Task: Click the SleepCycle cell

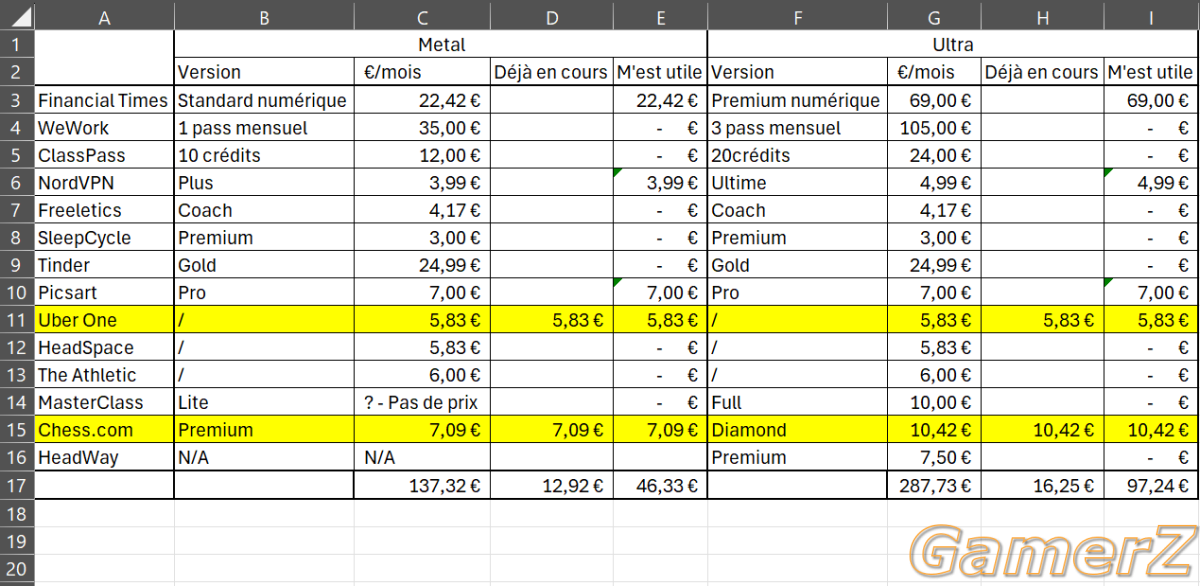Action: click(104, 238)
